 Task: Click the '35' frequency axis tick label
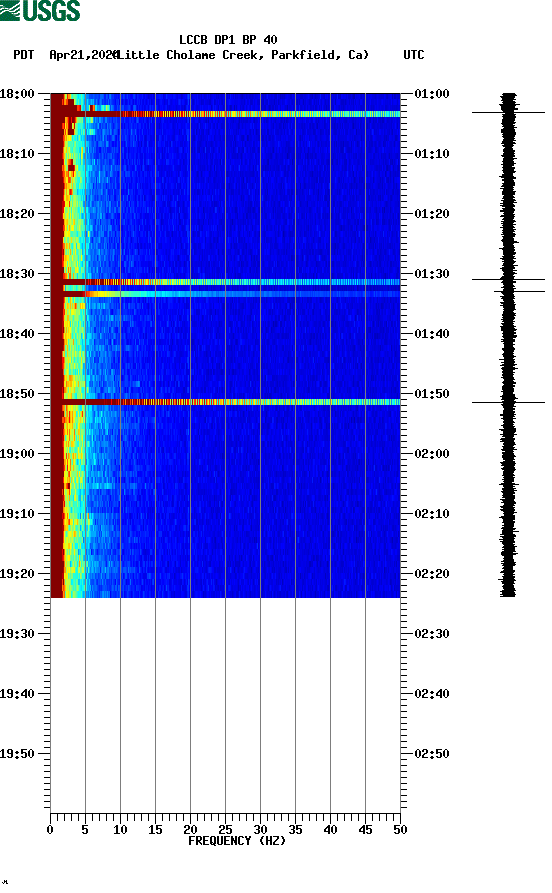coord(295,830)
